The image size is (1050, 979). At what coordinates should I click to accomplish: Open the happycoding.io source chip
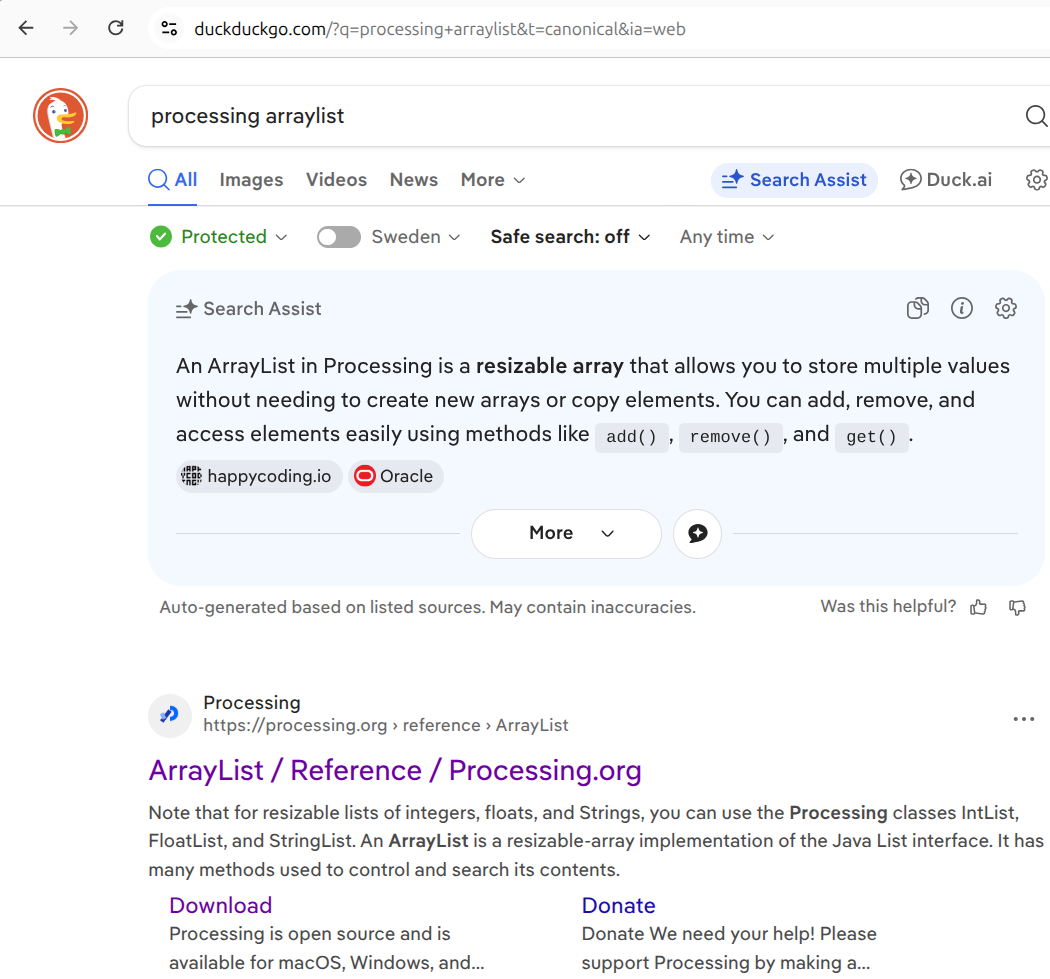[x=259, y=476]
